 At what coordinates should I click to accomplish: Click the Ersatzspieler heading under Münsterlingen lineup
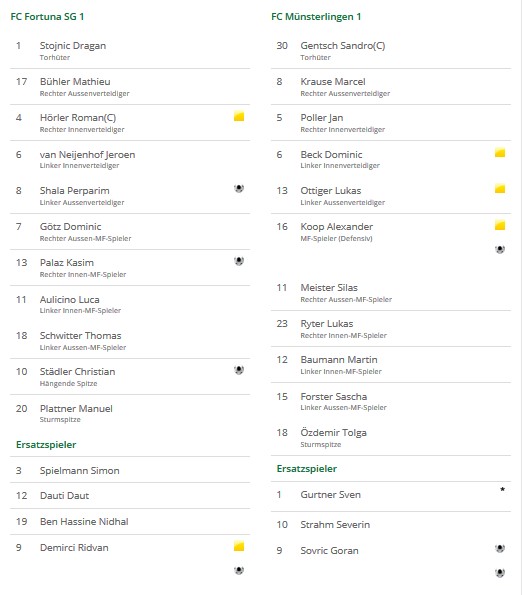click(307, 469)
